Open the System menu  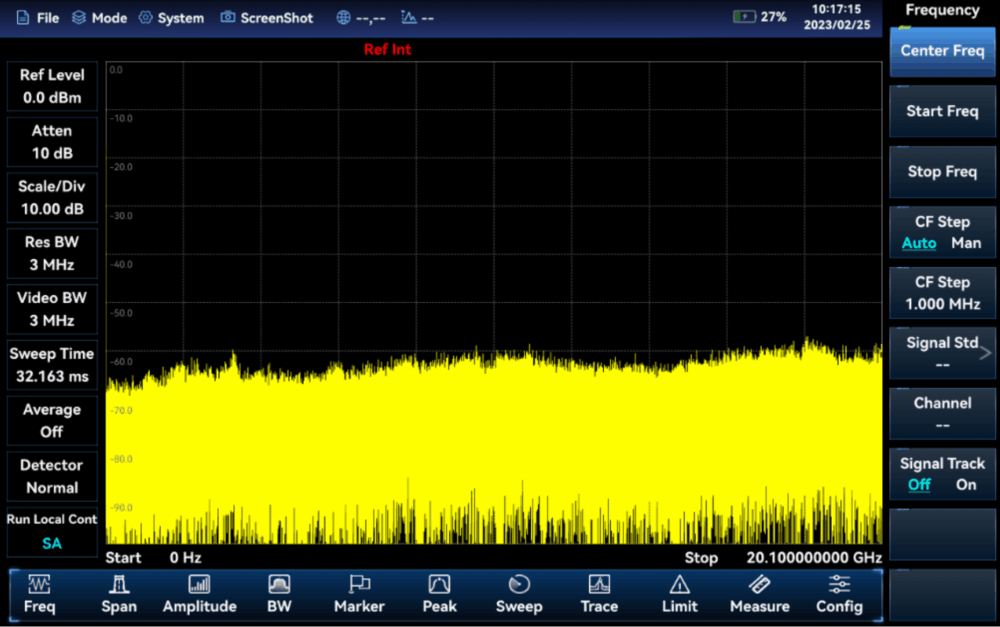[171, 18]
